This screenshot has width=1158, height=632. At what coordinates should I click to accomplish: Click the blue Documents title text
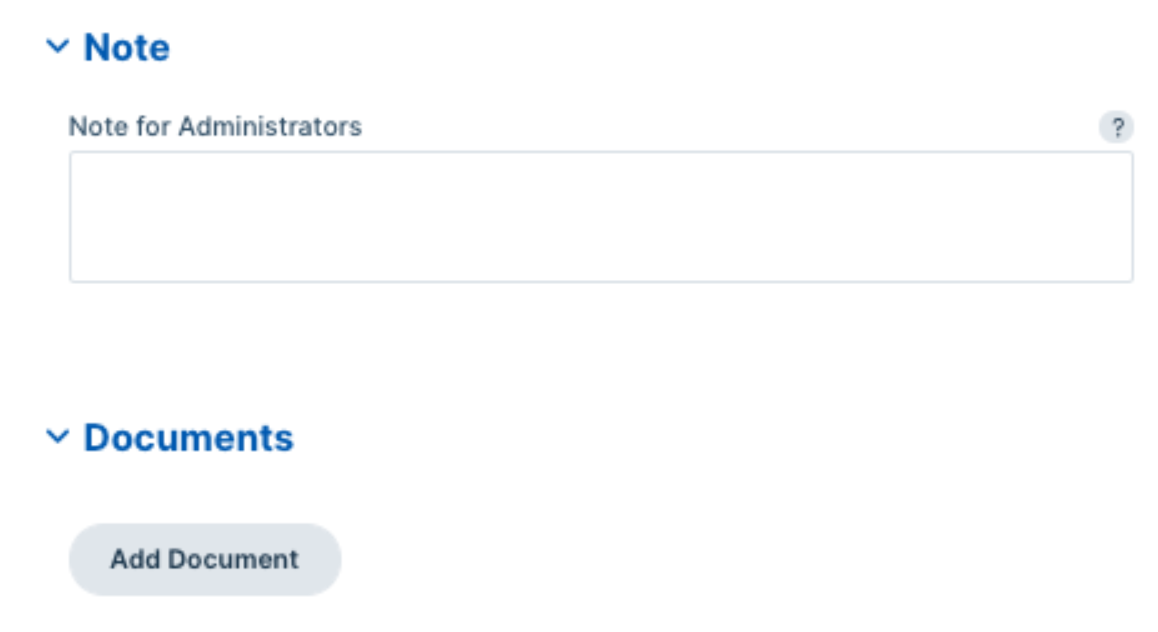(x=189, y=438)
